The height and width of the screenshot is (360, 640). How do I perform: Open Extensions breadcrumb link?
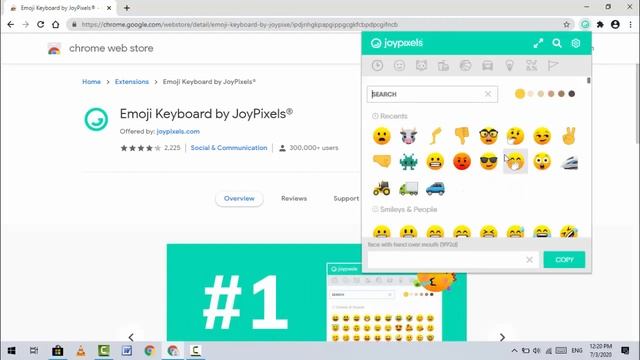pos(132,82)
